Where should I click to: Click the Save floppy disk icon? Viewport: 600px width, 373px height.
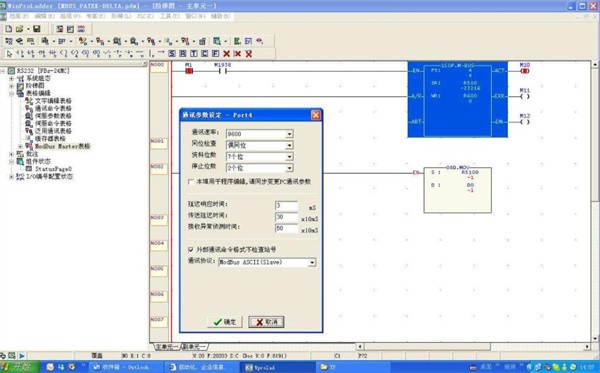click(x=37, y=29)
